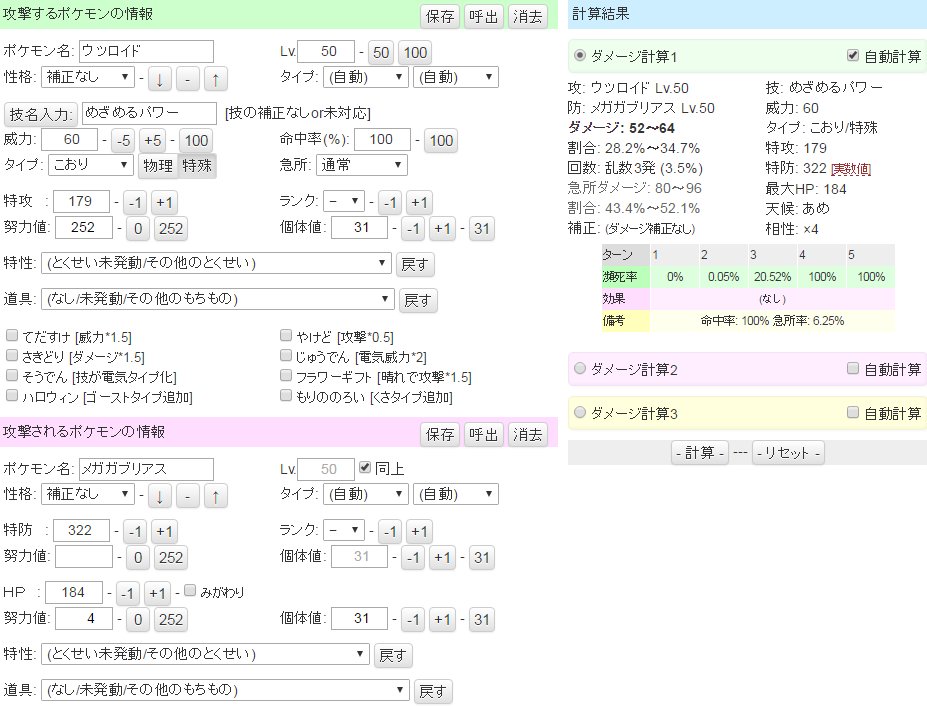
Task: Click 戻す next to attacker 特性
Action: tap(415, 264)
